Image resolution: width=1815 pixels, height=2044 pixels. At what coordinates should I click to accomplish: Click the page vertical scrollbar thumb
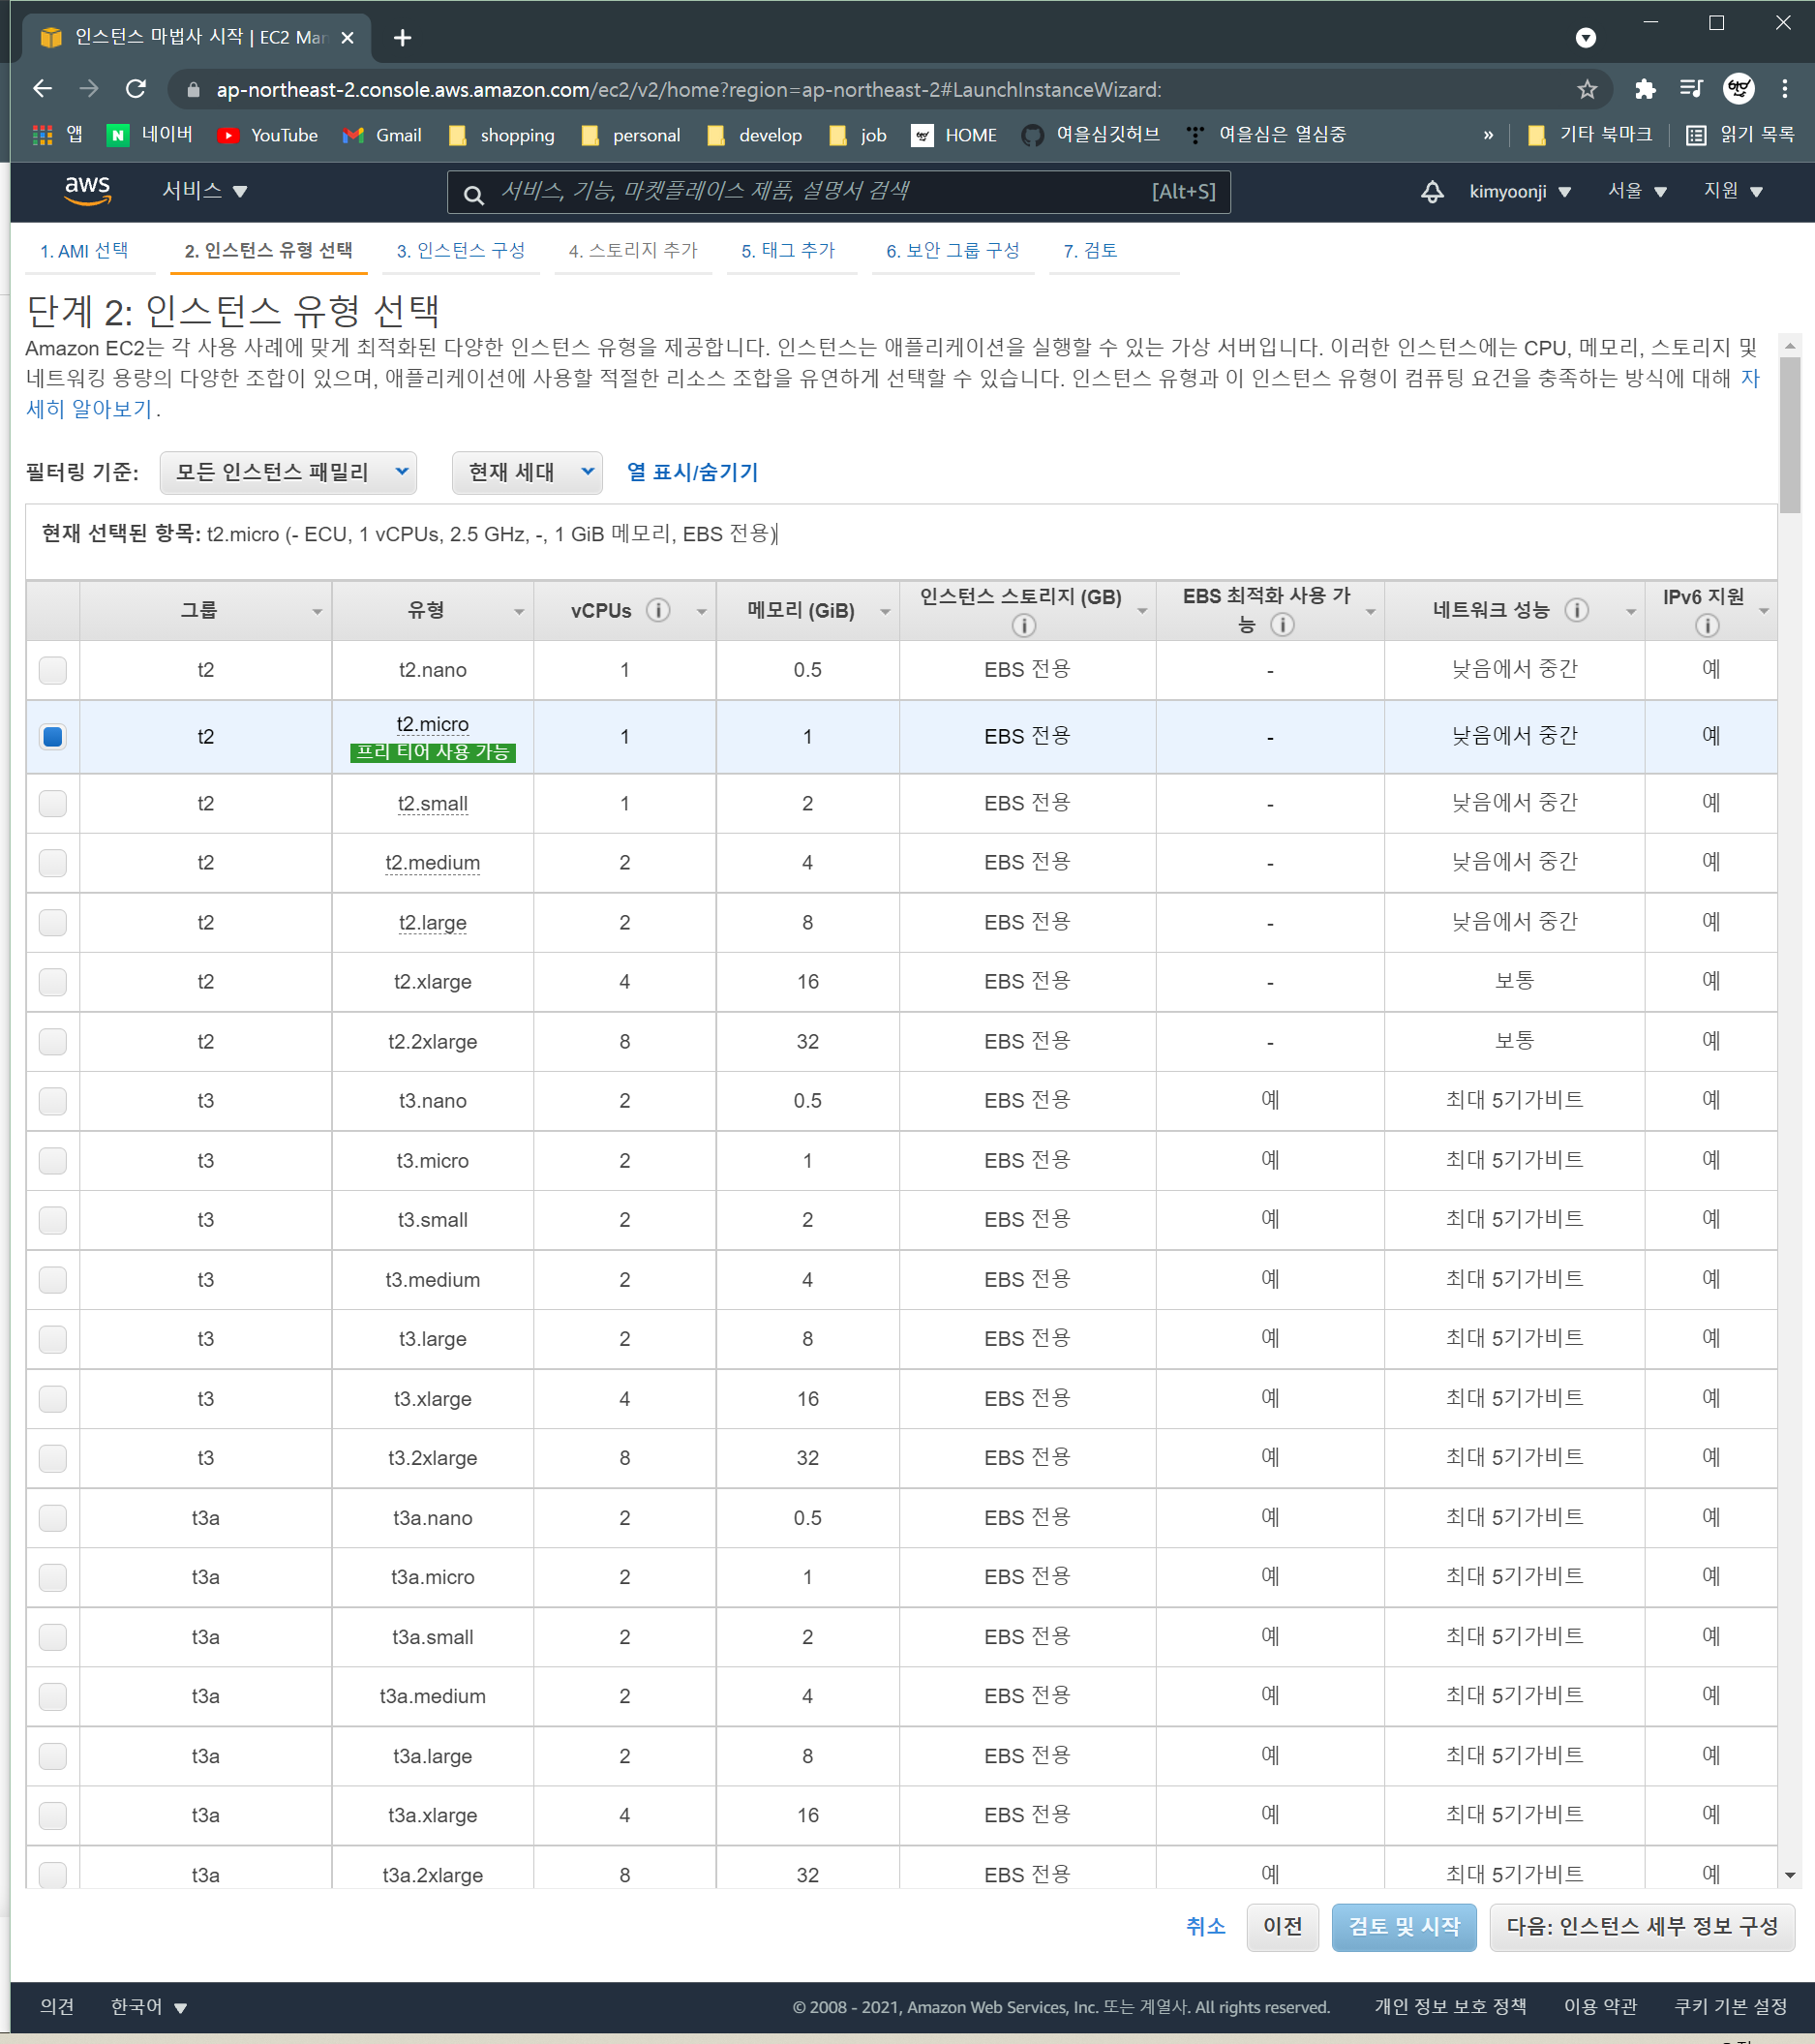(1790, 435)
